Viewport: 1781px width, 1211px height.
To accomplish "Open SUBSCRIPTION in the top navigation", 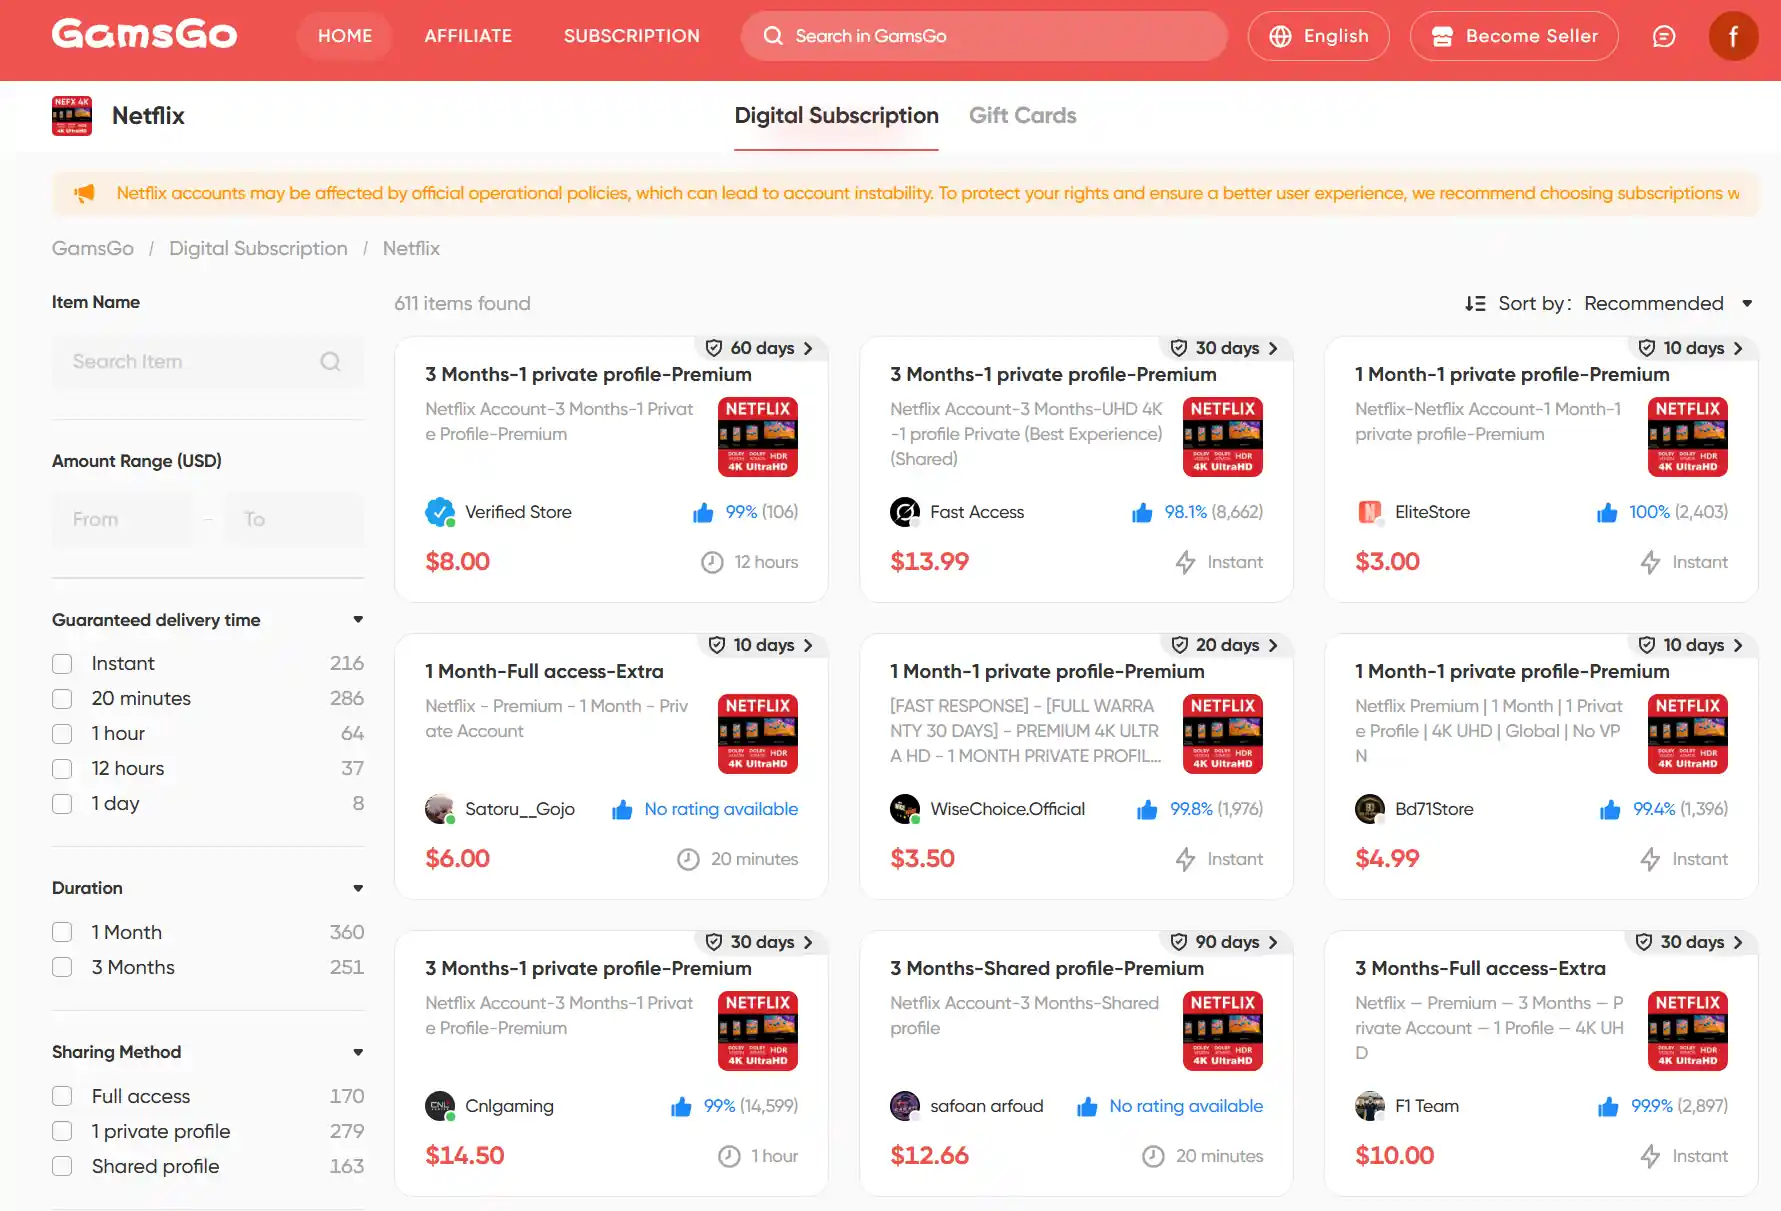I will (x=632, y=36).
